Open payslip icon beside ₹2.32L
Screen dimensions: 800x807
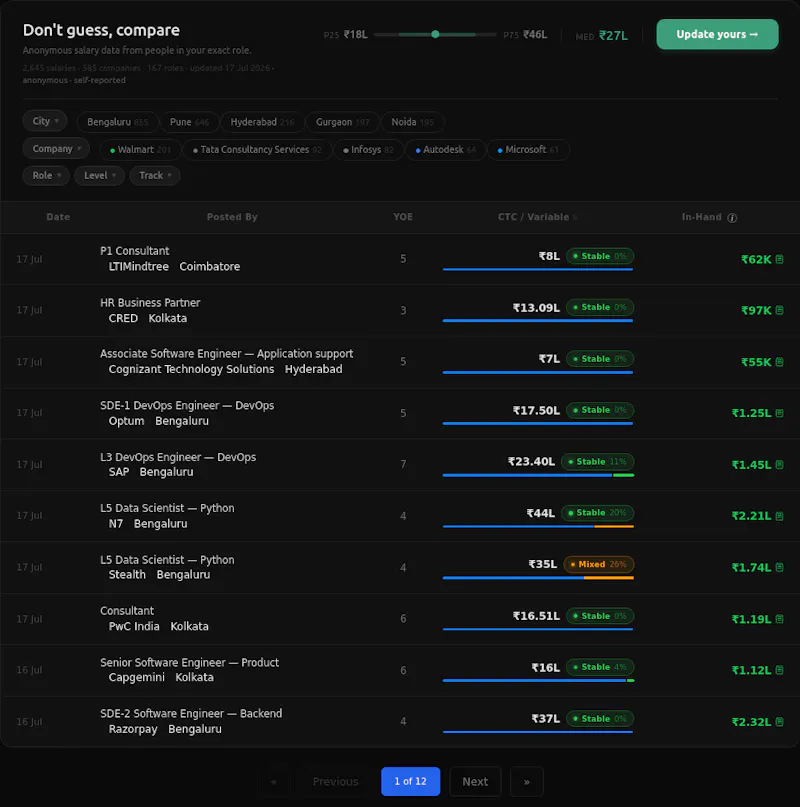click(779, 722)
